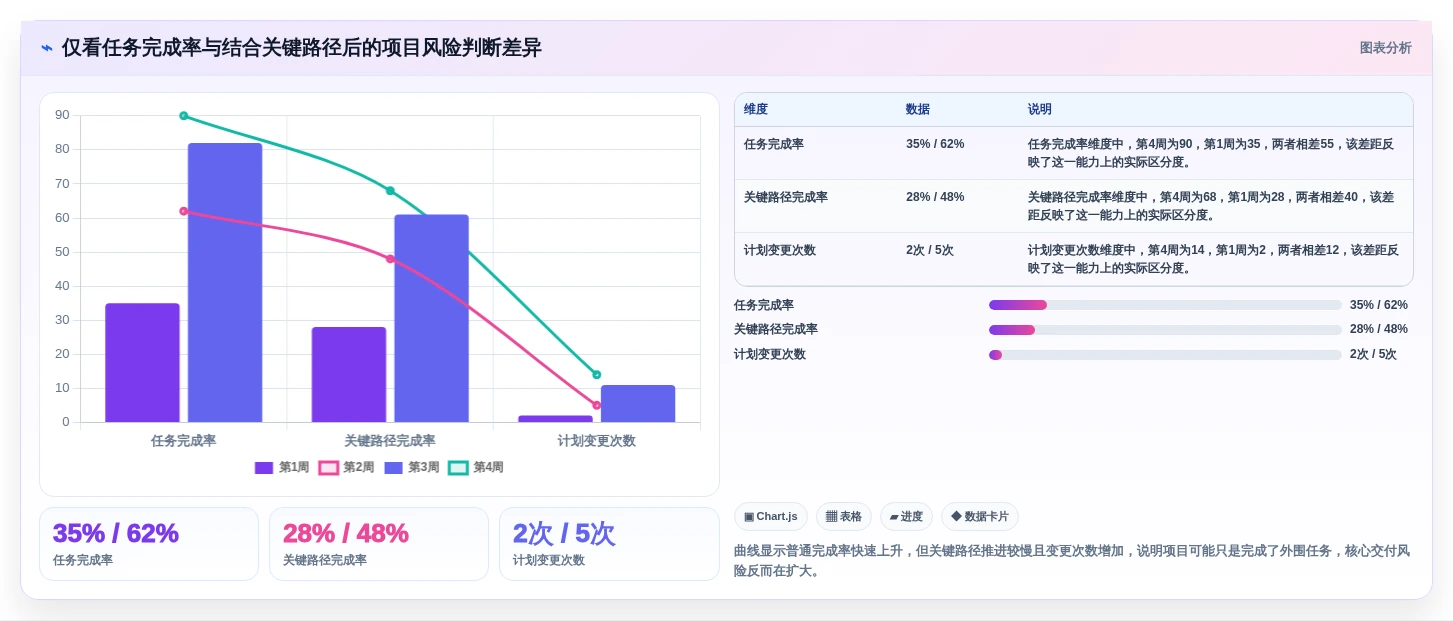The image size is (1453, 621).
Task: Click 任务完成率 description in 说明 column
Action: (1213, 153)
